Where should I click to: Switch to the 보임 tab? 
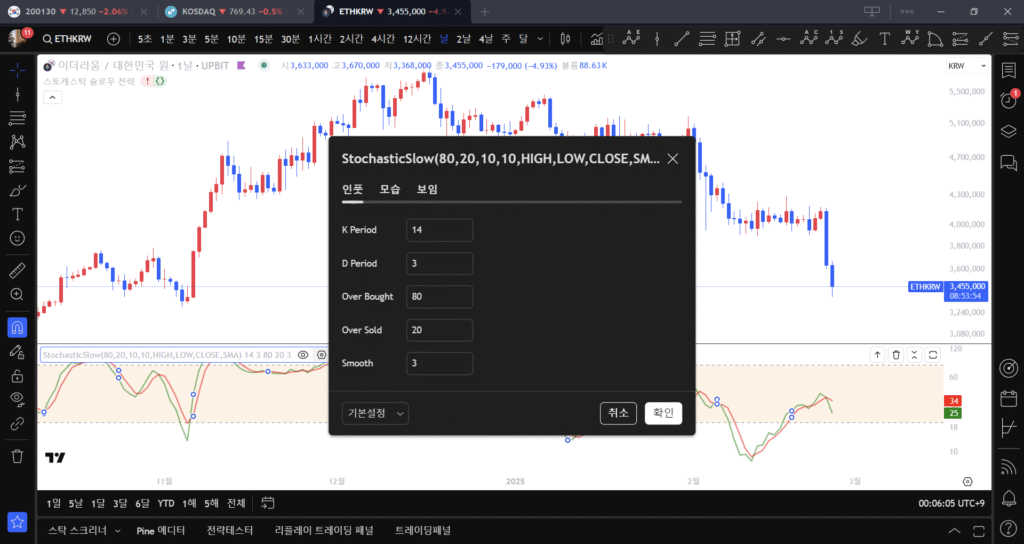pos(427,189)
